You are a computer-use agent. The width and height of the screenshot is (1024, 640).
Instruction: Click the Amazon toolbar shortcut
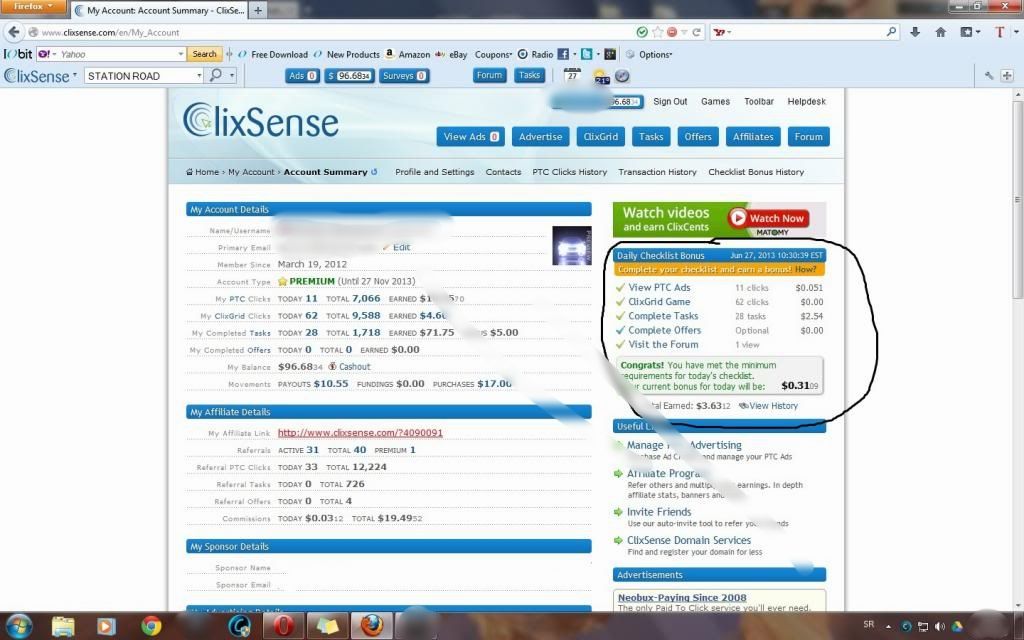click(408, 54)
